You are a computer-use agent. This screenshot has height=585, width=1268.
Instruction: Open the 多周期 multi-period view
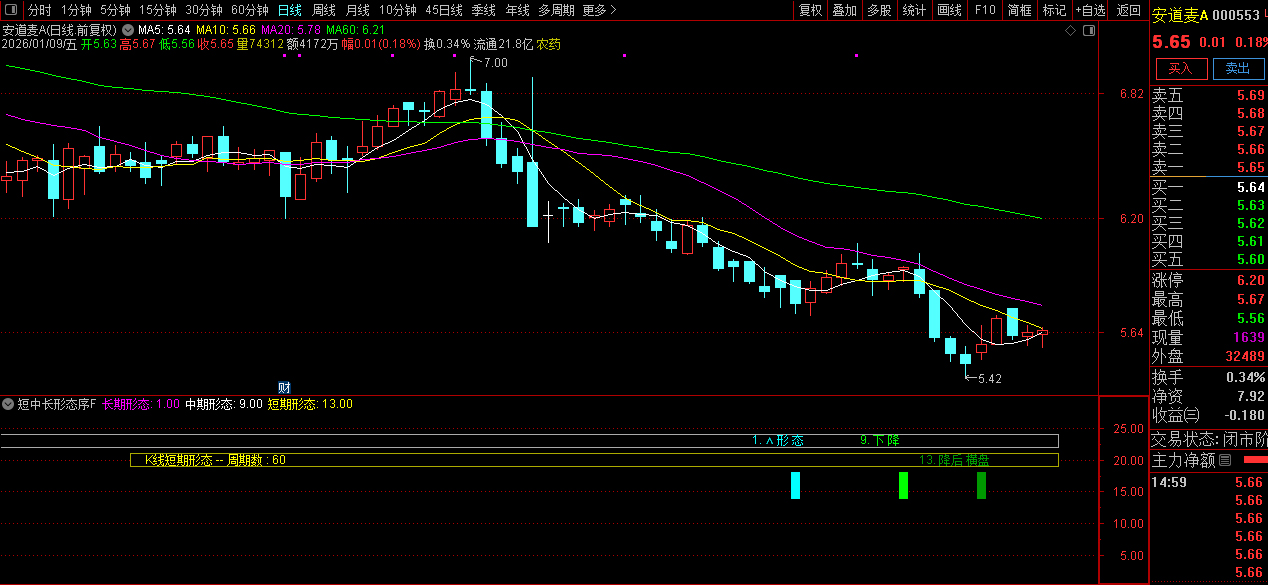pyautogui.click(x=556, y=10)
